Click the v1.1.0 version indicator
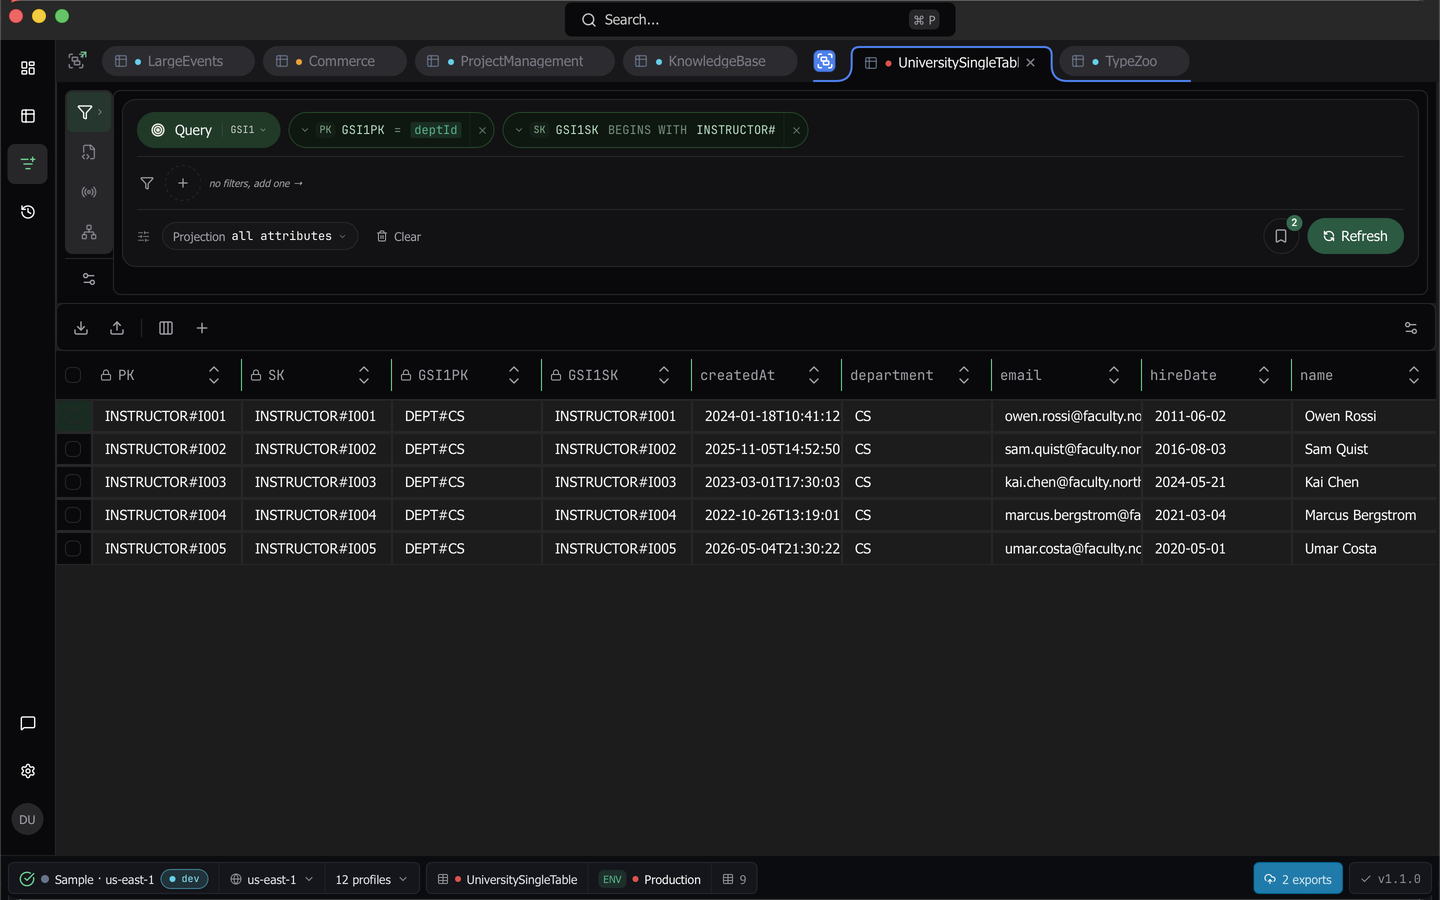Screen dimensions: 1440x900 pyautogui.click(x=1390, y=879)
